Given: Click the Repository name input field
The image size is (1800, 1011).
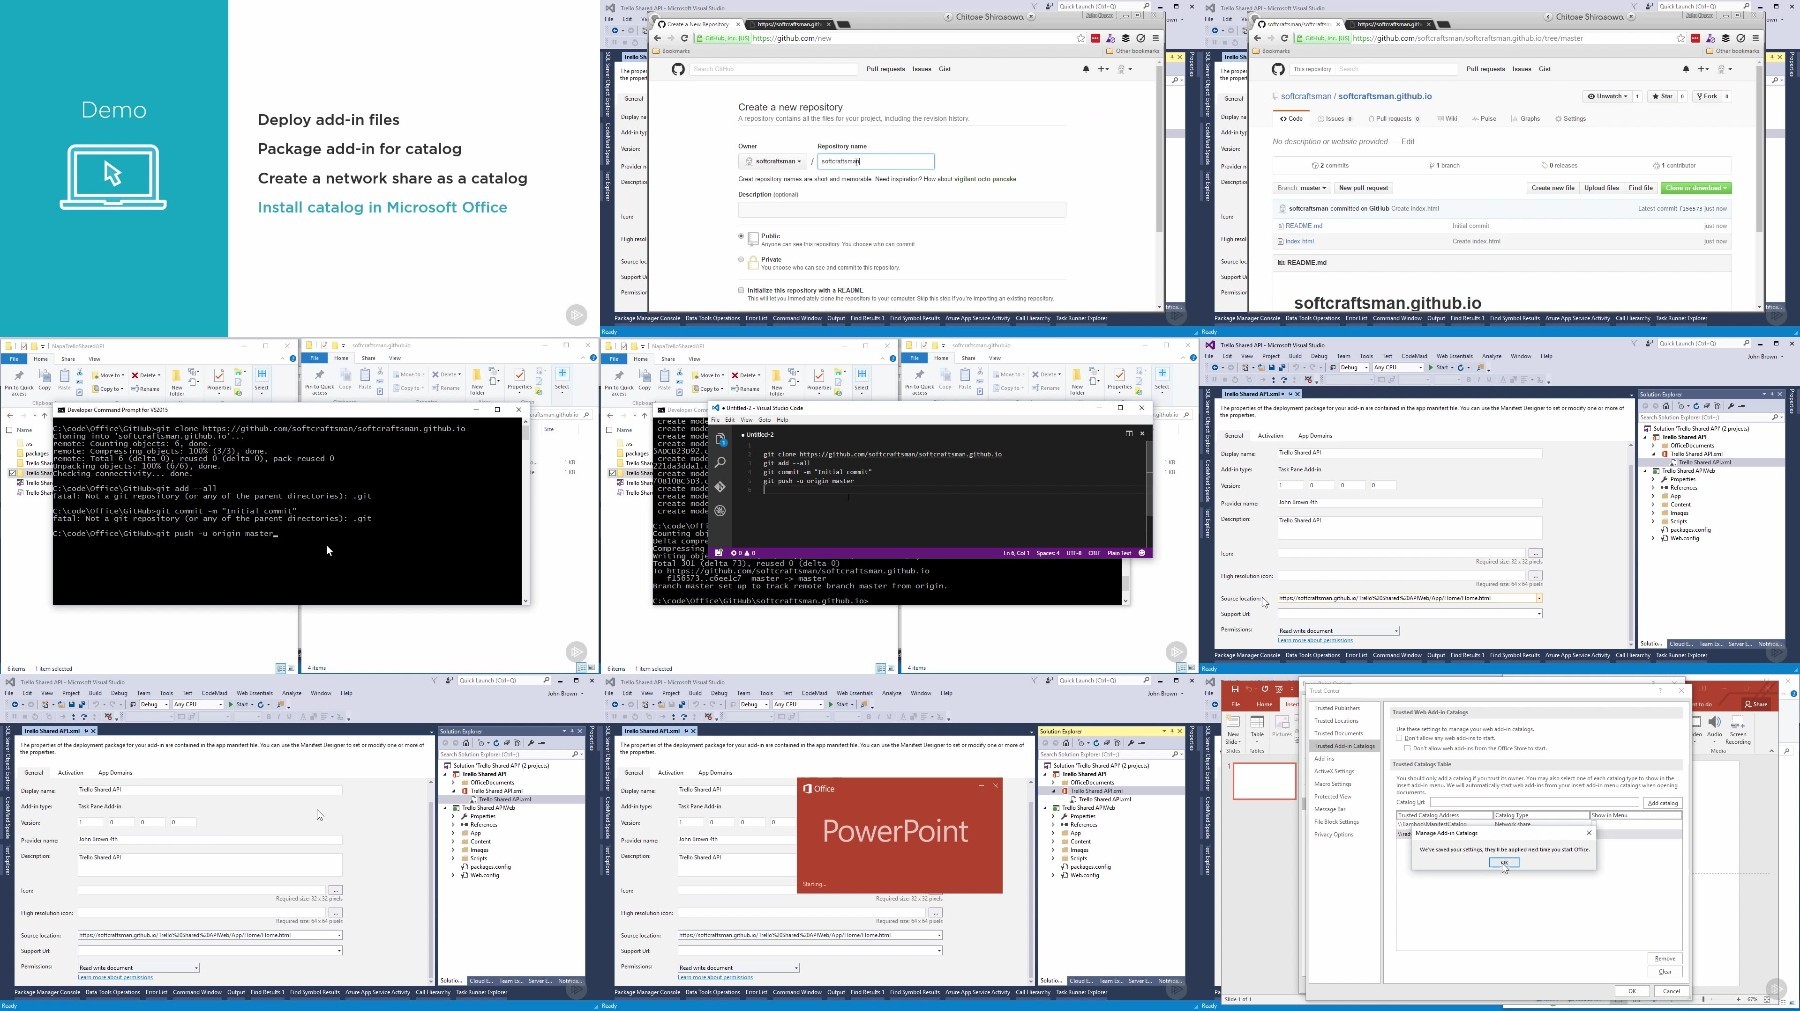Looking at the screenshot, I should 875,161.
